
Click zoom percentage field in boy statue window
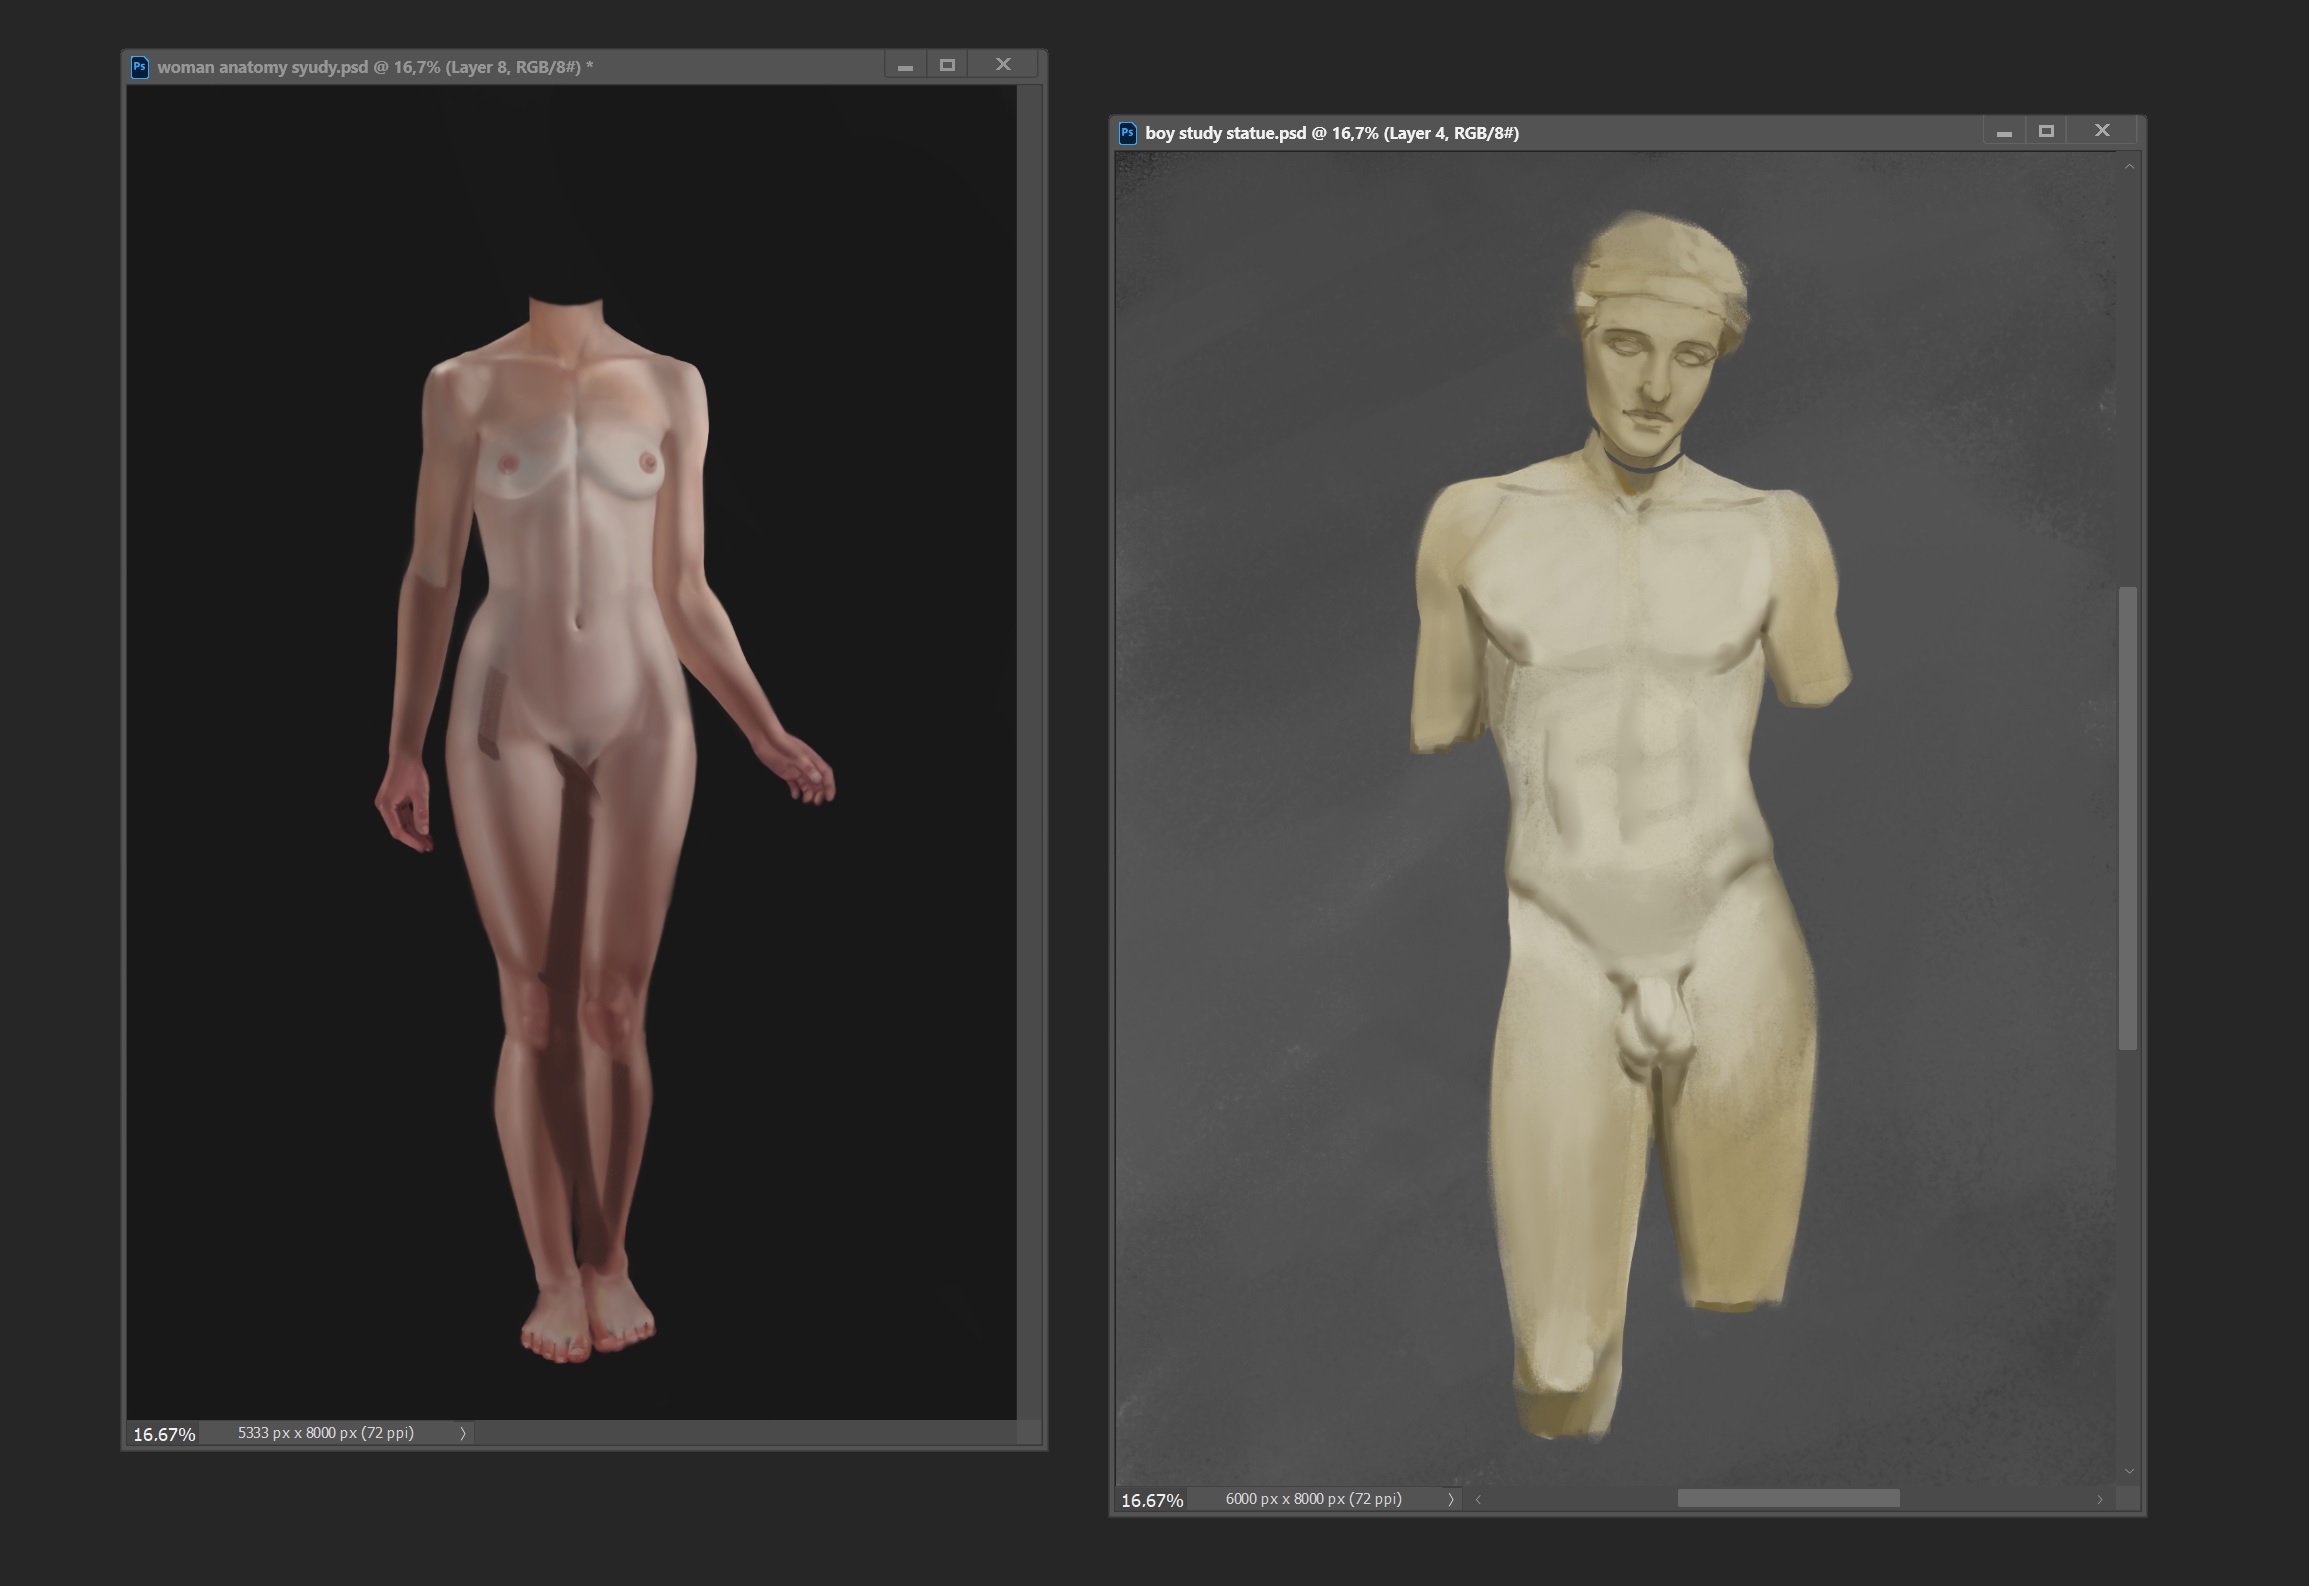pos(1152,1500)
